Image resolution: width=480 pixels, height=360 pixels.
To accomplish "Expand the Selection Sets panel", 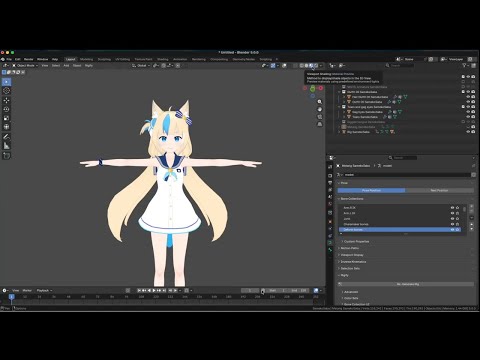I will (x=349, y=268).
